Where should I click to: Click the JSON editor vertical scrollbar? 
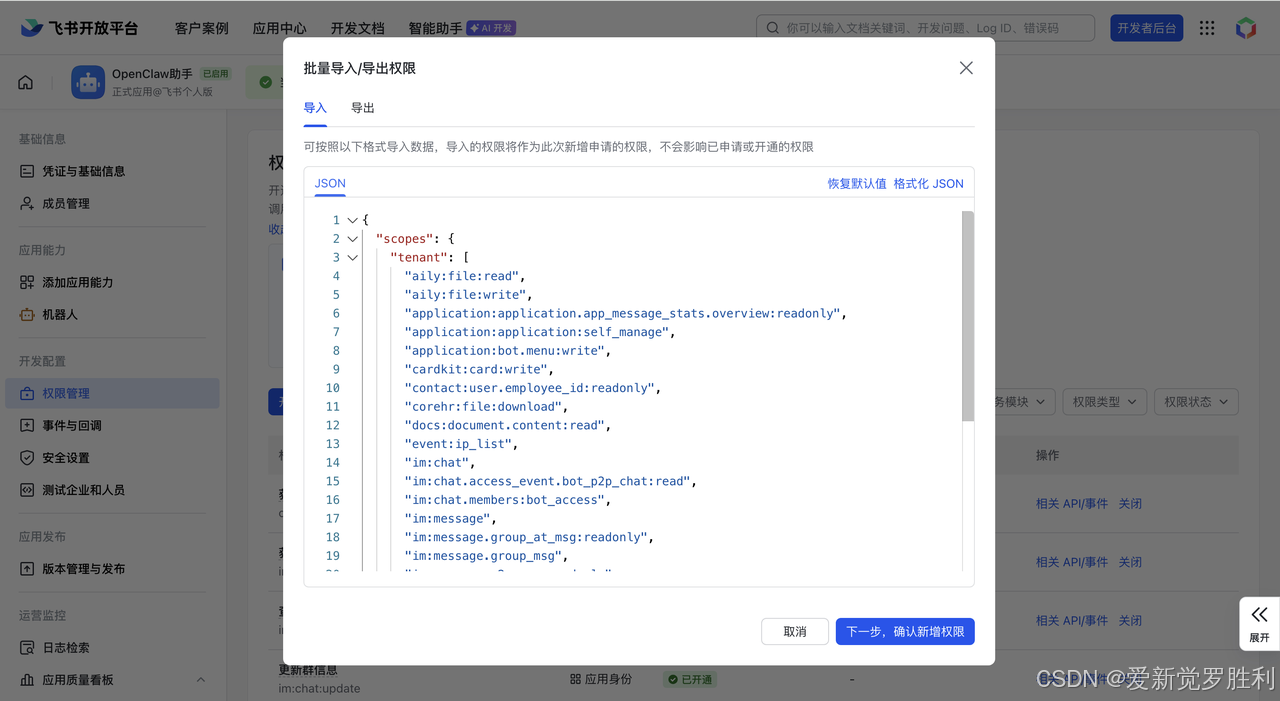[x=968, y=315]
